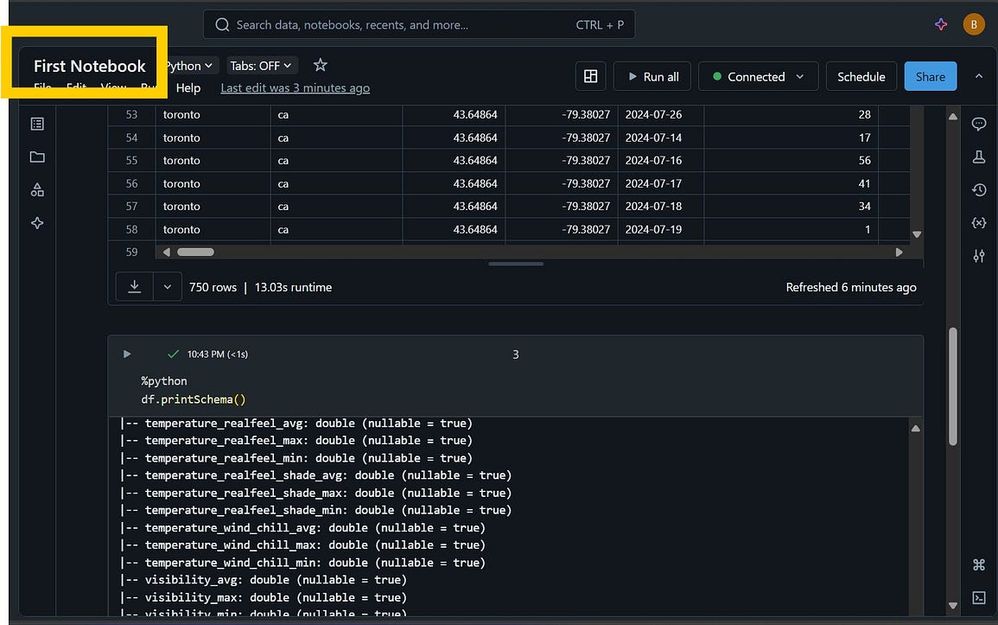998x625 pixels.
Task: Open the comments panel in right sidebar
Action: coord(979,124)
